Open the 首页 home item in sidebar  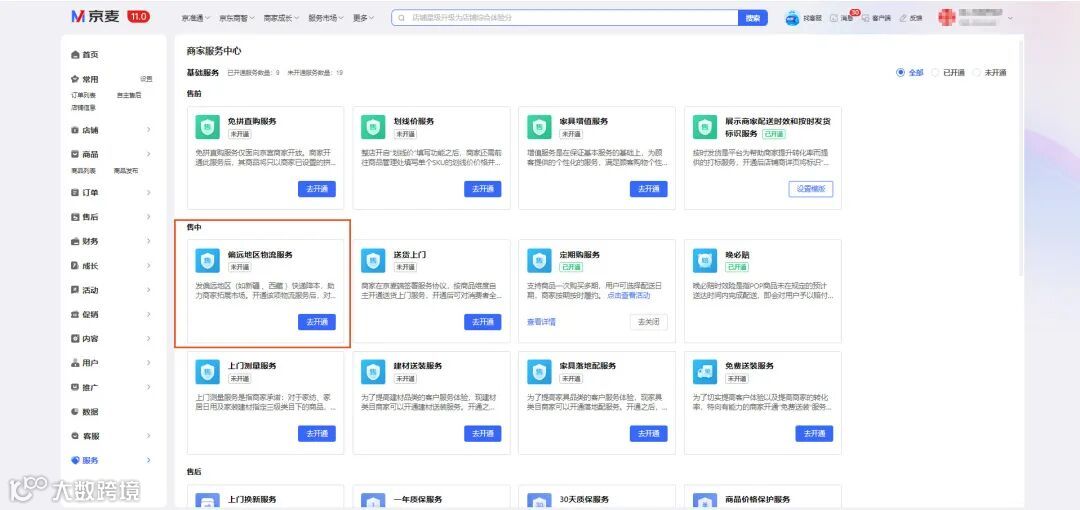pos(85,54)
